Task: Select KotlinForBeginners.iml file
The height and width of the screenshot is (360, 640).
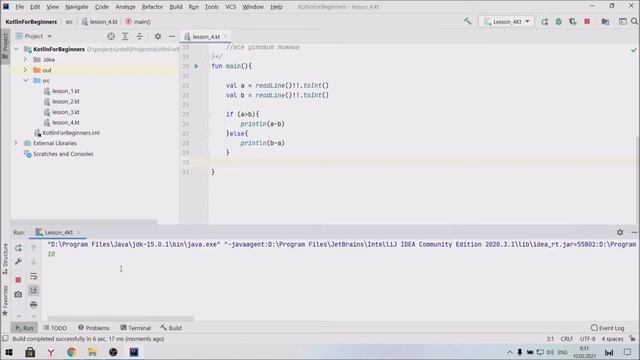Action: pyautogui.click(x=67, y=133)
